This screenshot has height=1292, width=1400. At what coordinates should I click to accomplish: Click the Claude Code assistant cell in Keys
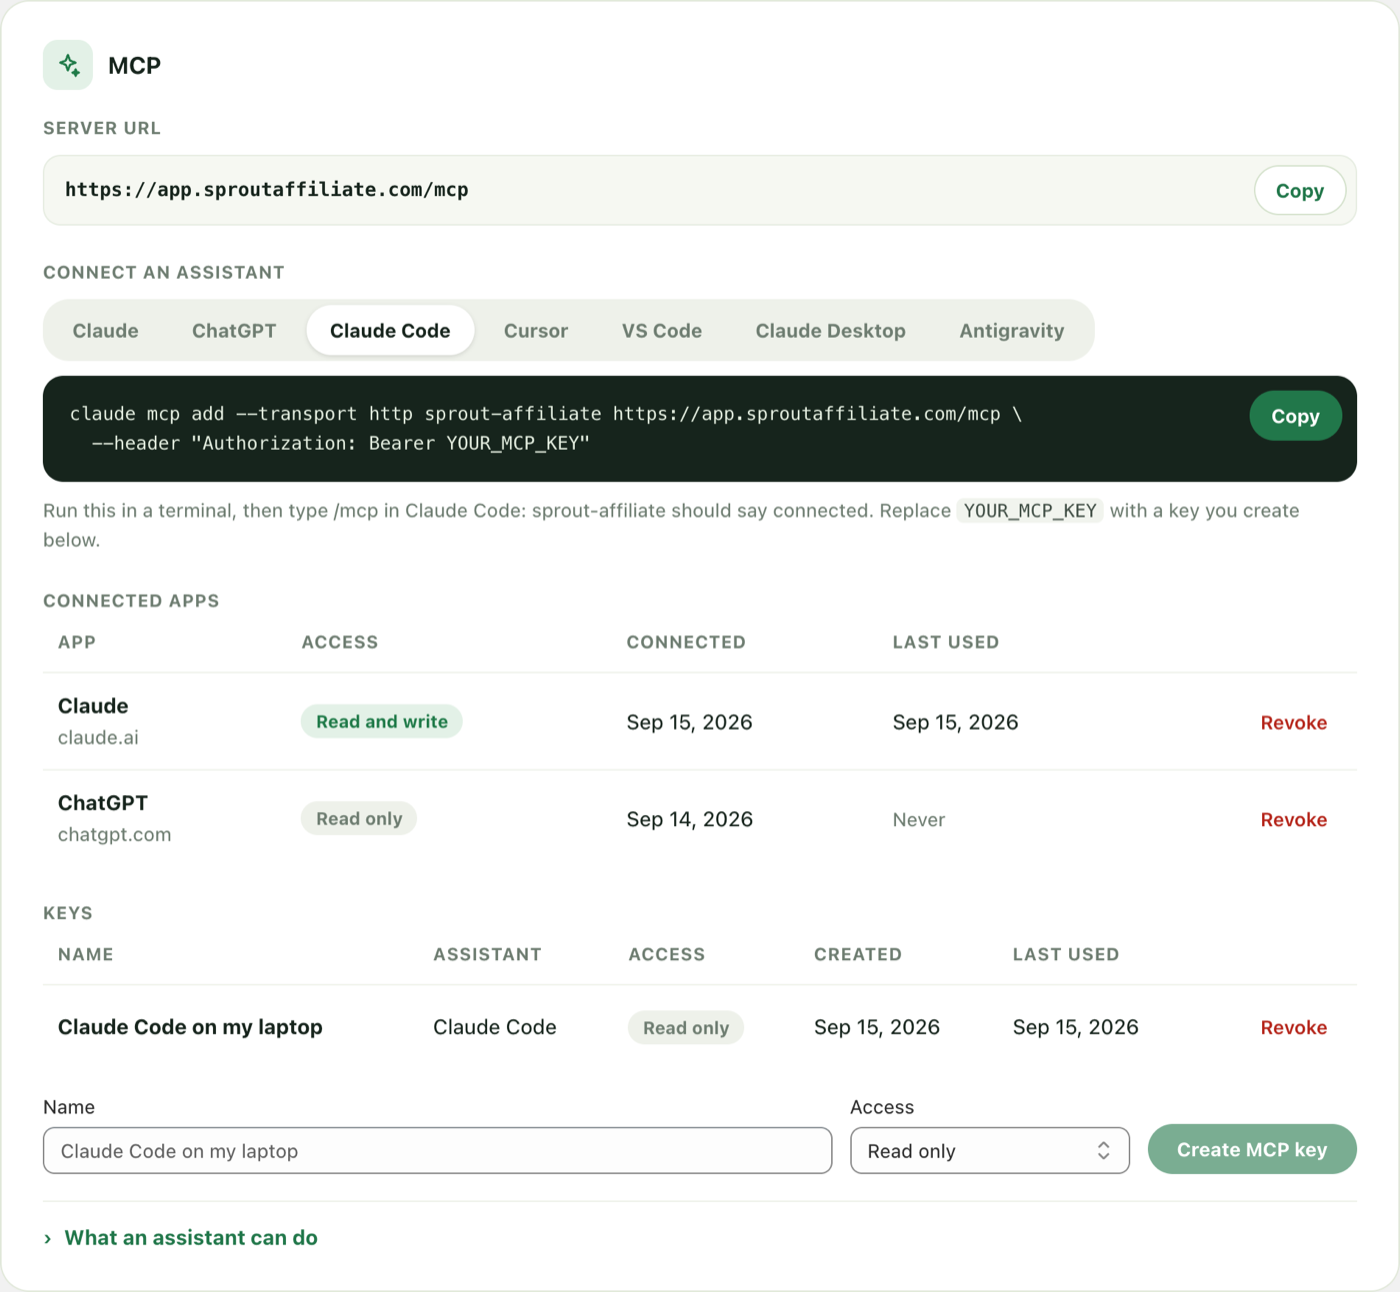(x=495, y=1027)
